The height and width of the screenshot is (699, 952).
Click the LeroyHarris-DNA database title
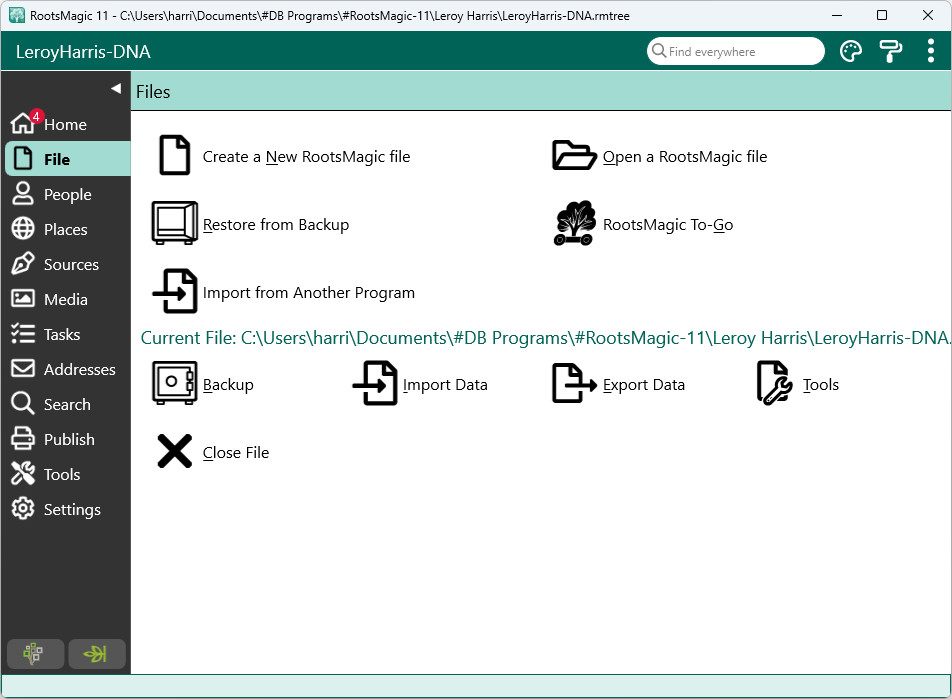[x=83, y=52]
